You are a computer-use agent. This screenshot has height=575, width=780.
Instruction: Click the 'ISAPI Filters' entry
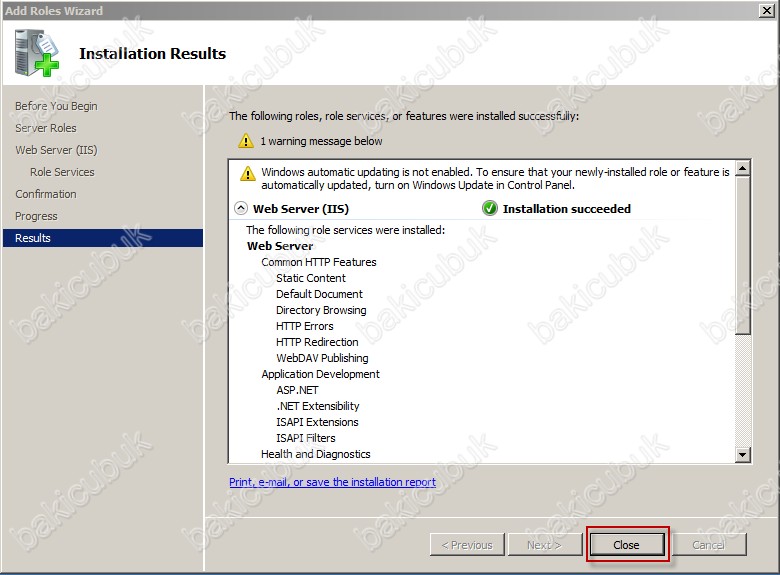(x=306, y=438)
